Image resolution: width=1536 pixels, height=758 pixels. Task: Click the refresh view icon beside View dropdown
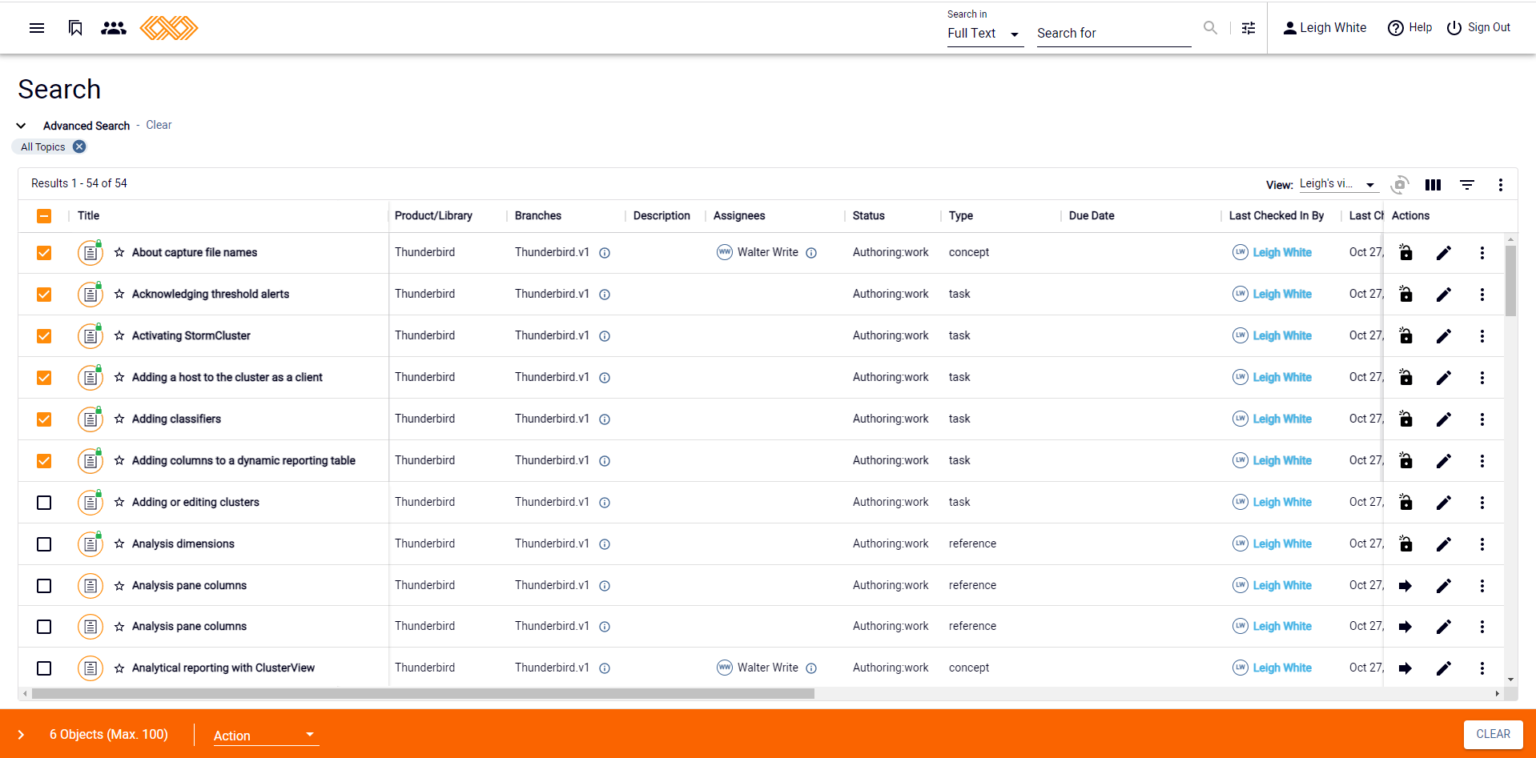coord(1400,185)
